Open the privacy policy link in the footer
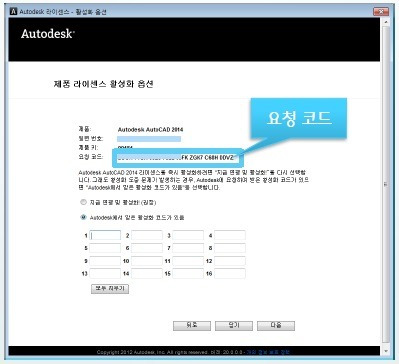 pyautogui.click(x=268, y=352)
